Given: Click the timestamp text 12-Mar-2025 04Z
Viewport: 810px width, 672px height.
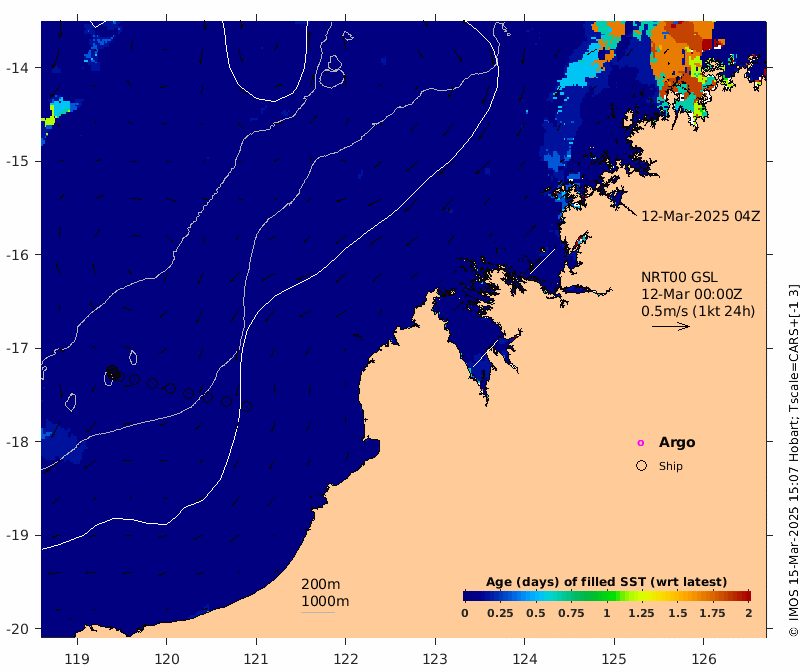Looking at the screenshot, I should pos(700,216).
